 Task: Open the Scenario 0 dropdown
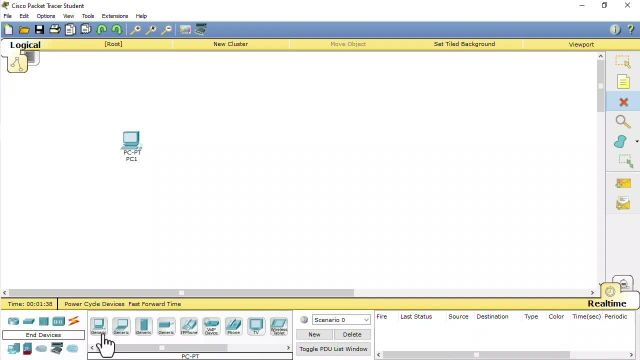[341, 320]
